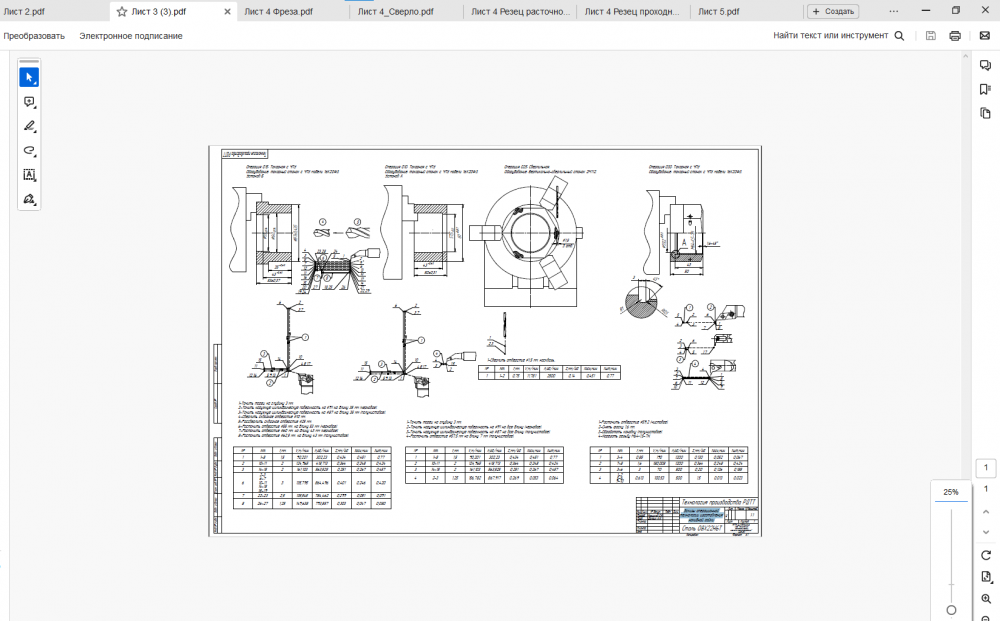
Task: Open the bookmarks panel icon
Action: (x=985, y=89)
